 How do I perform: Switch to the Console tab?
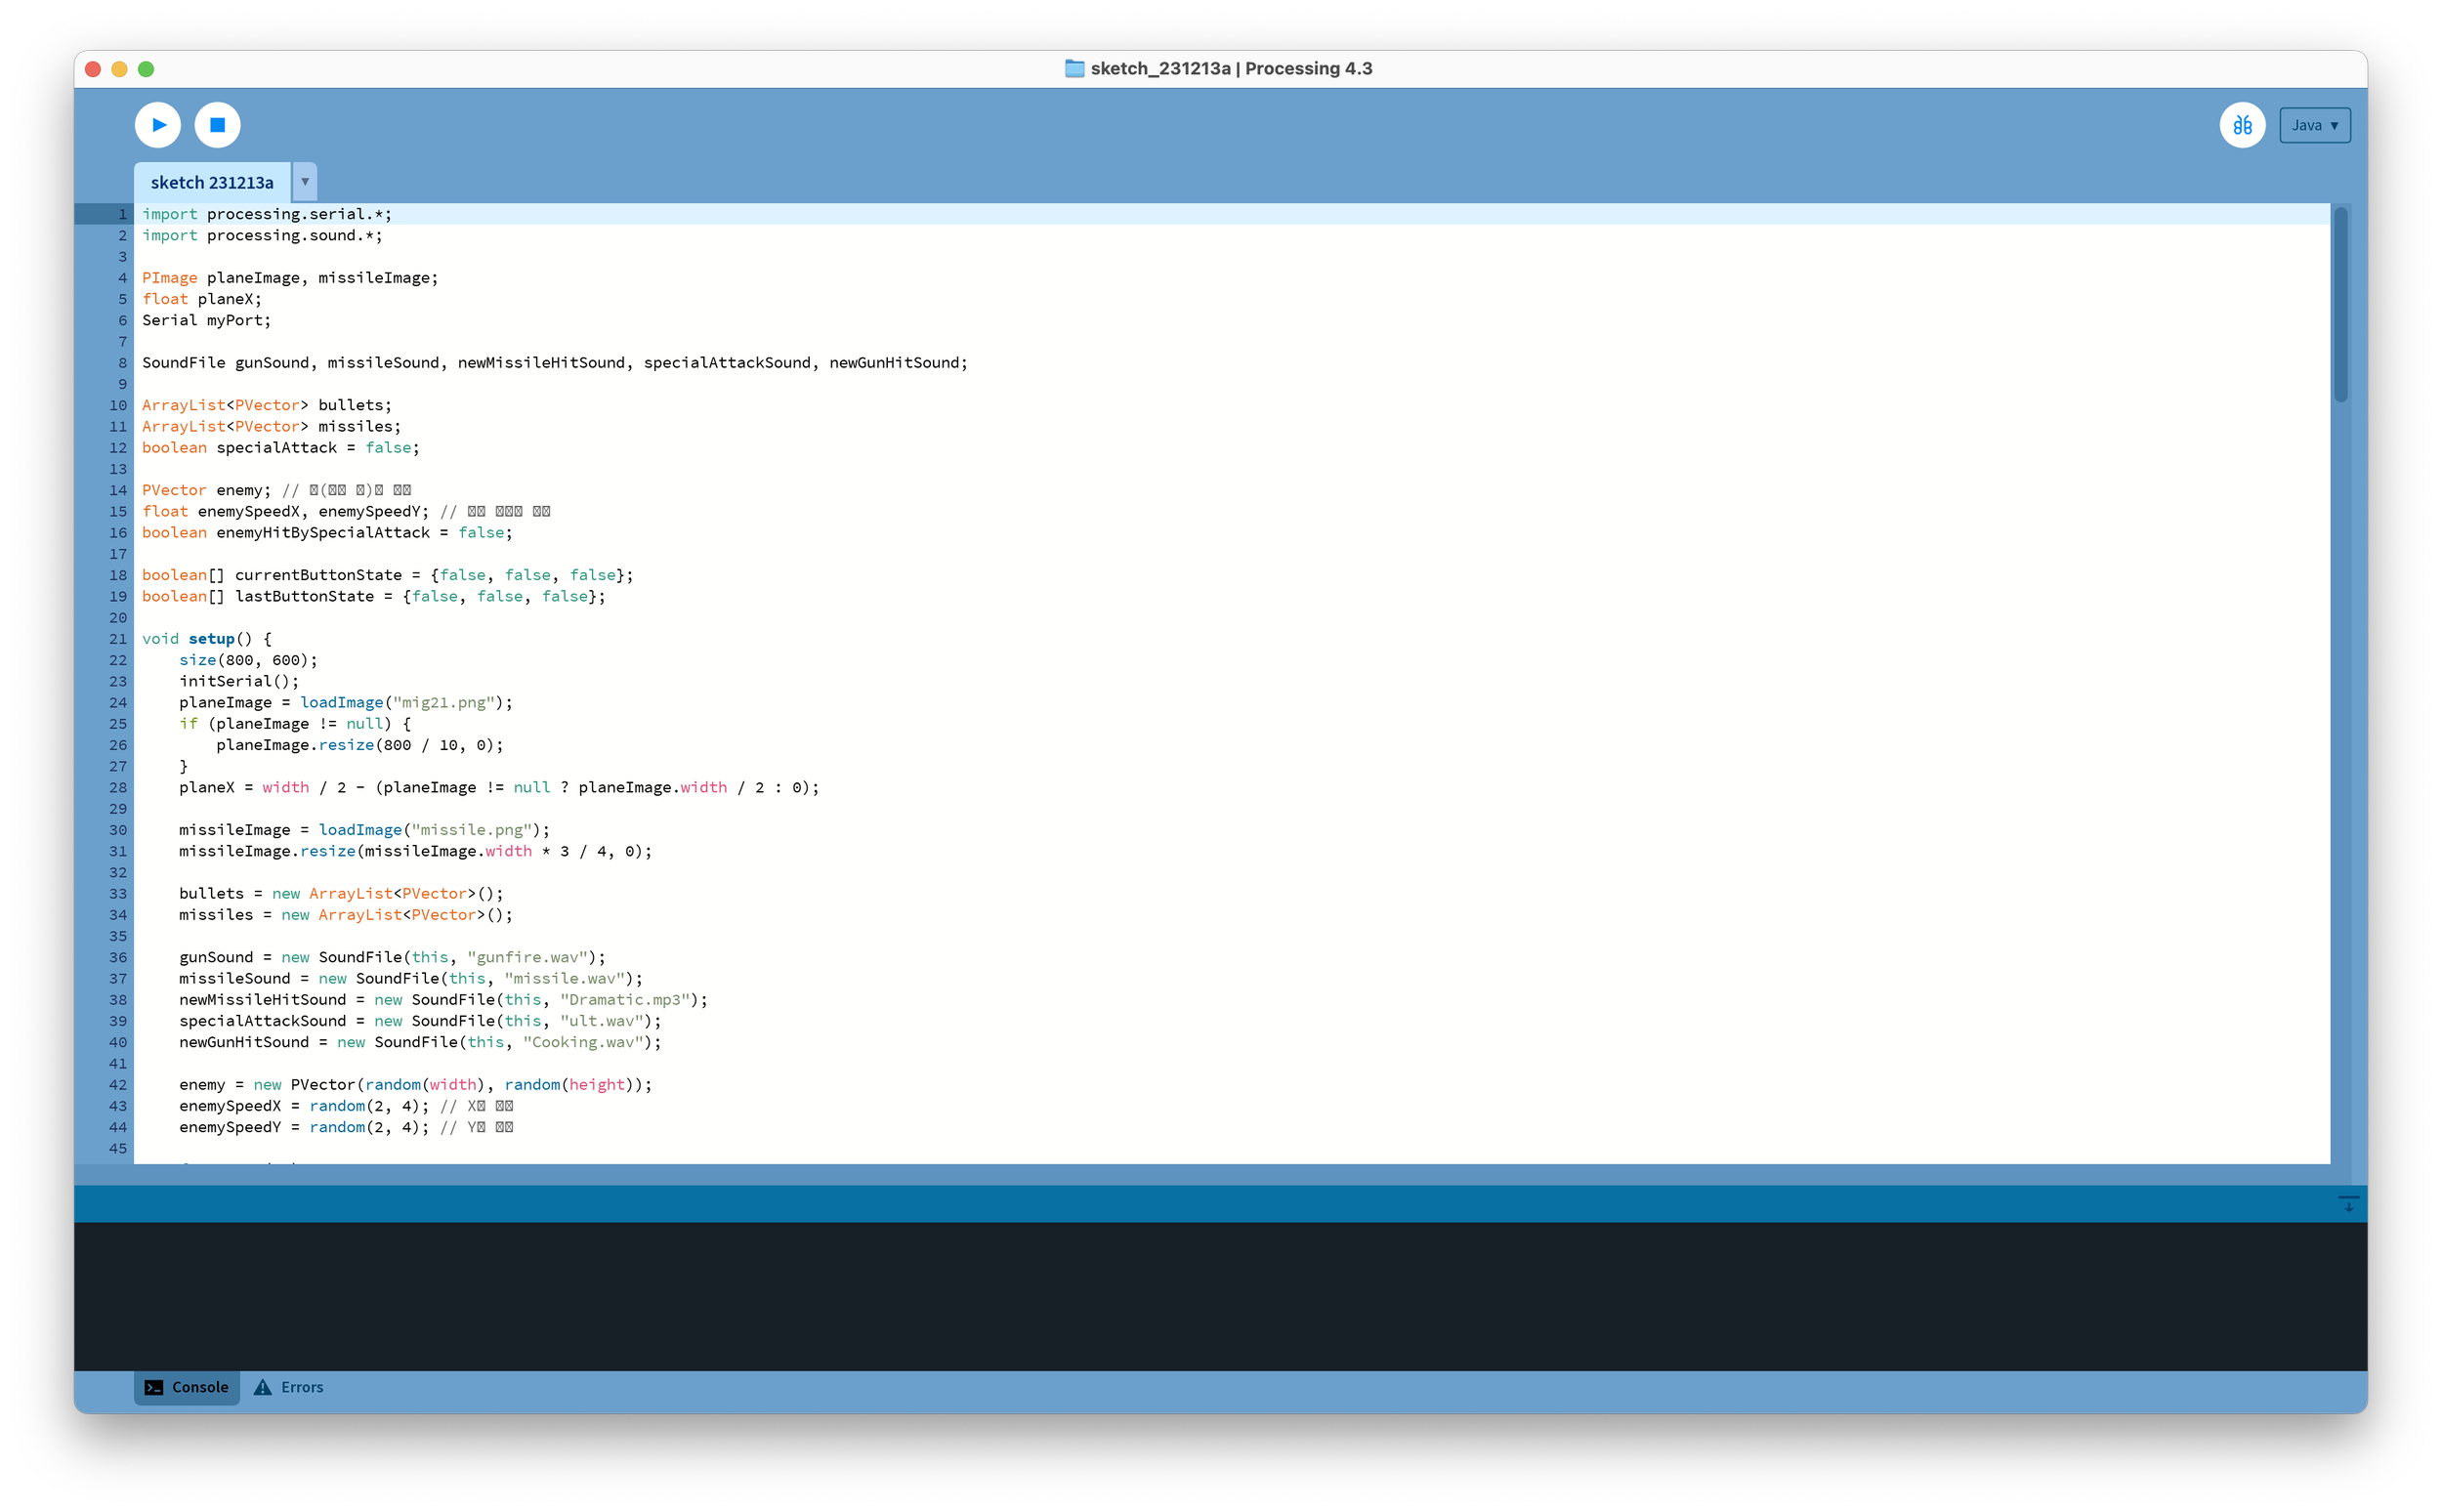[187, 1387]
